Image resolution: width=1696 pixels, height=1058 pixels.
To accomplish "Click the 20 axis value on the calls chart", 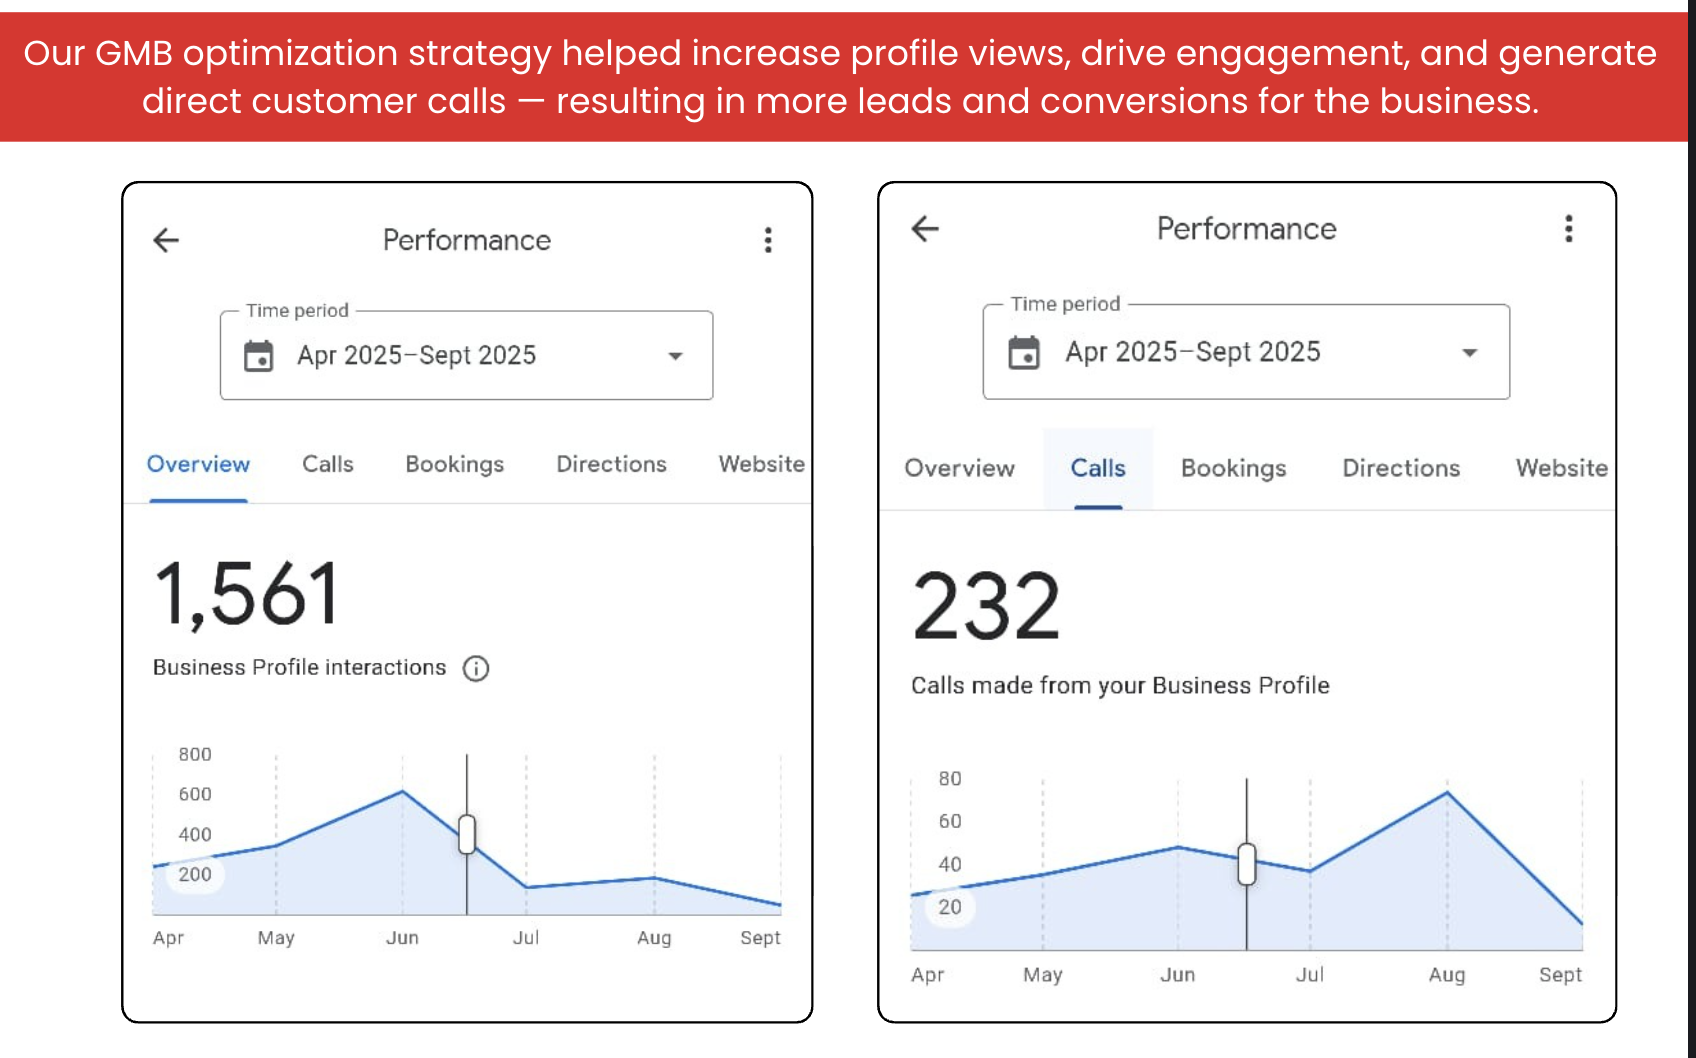I will click(950, 907).
